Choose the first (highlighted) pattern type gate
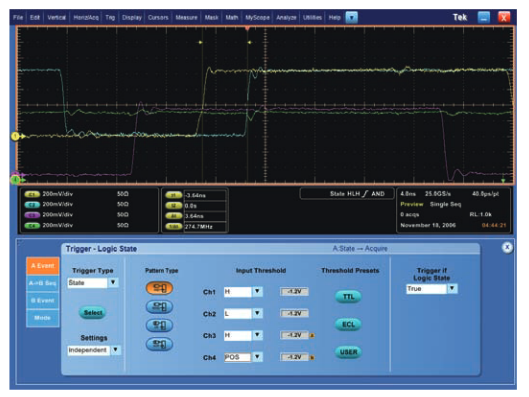The height and width of the screenshot is (397, 529). click(159, 288)
